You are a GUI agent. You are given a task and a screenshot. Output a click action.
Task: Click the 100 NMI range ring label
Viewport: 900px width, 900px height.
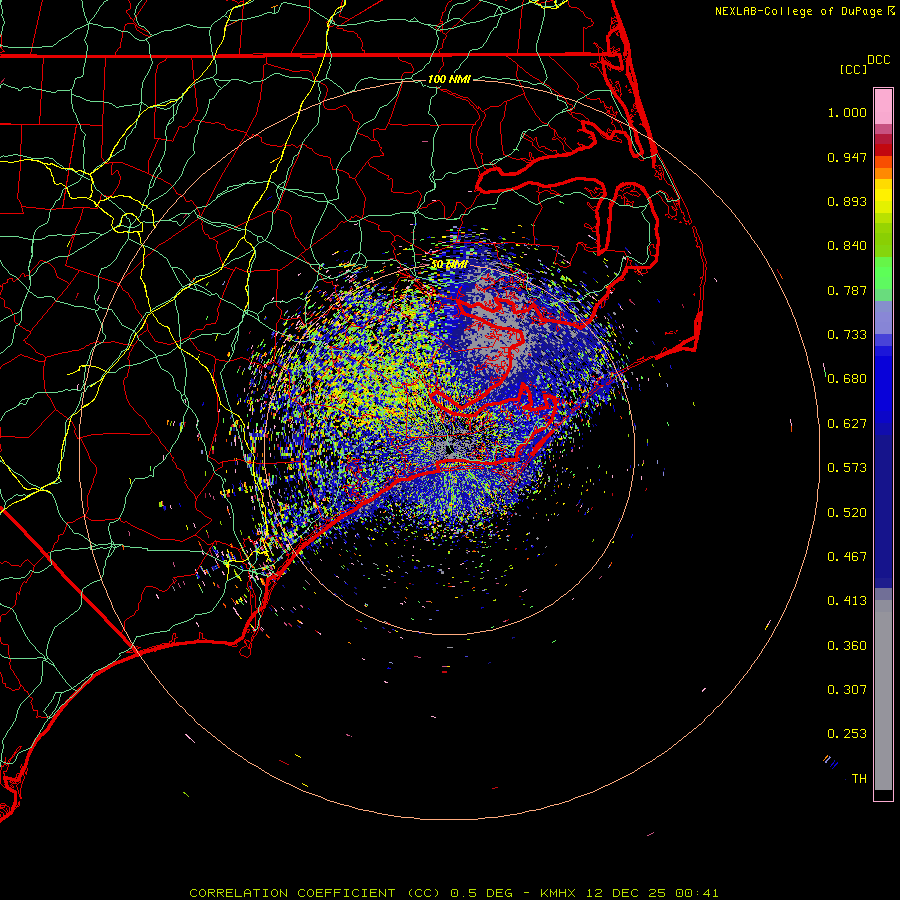(x=449, y=79)
